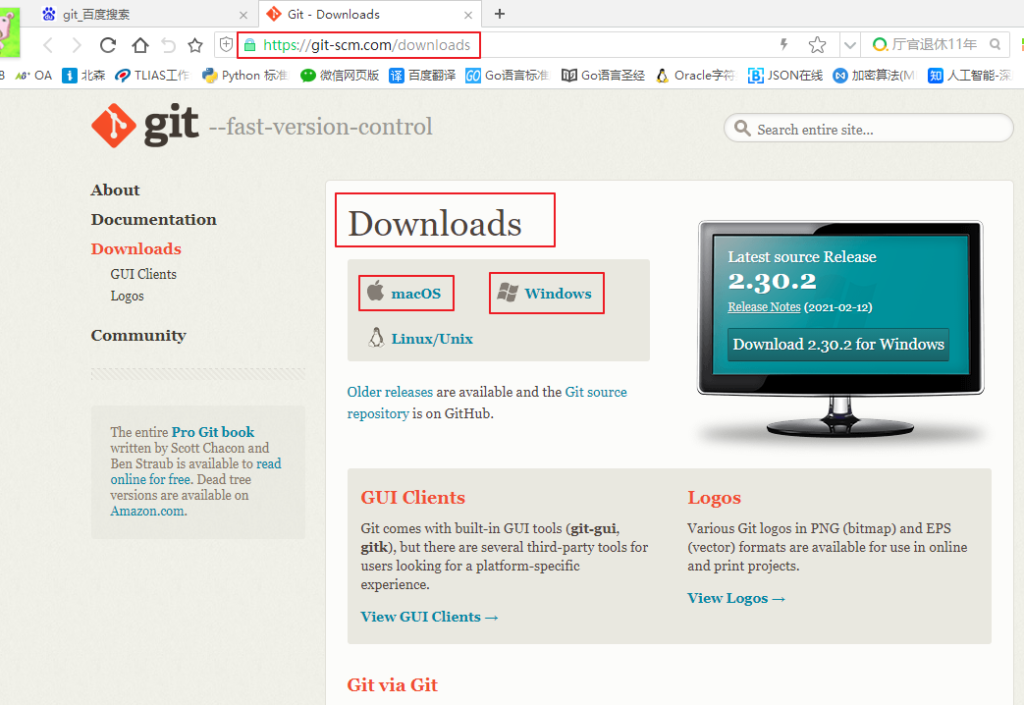The image size is (1024, 705).
Task: Expand the address bar dropdown arrow
Action: (849, 45)
